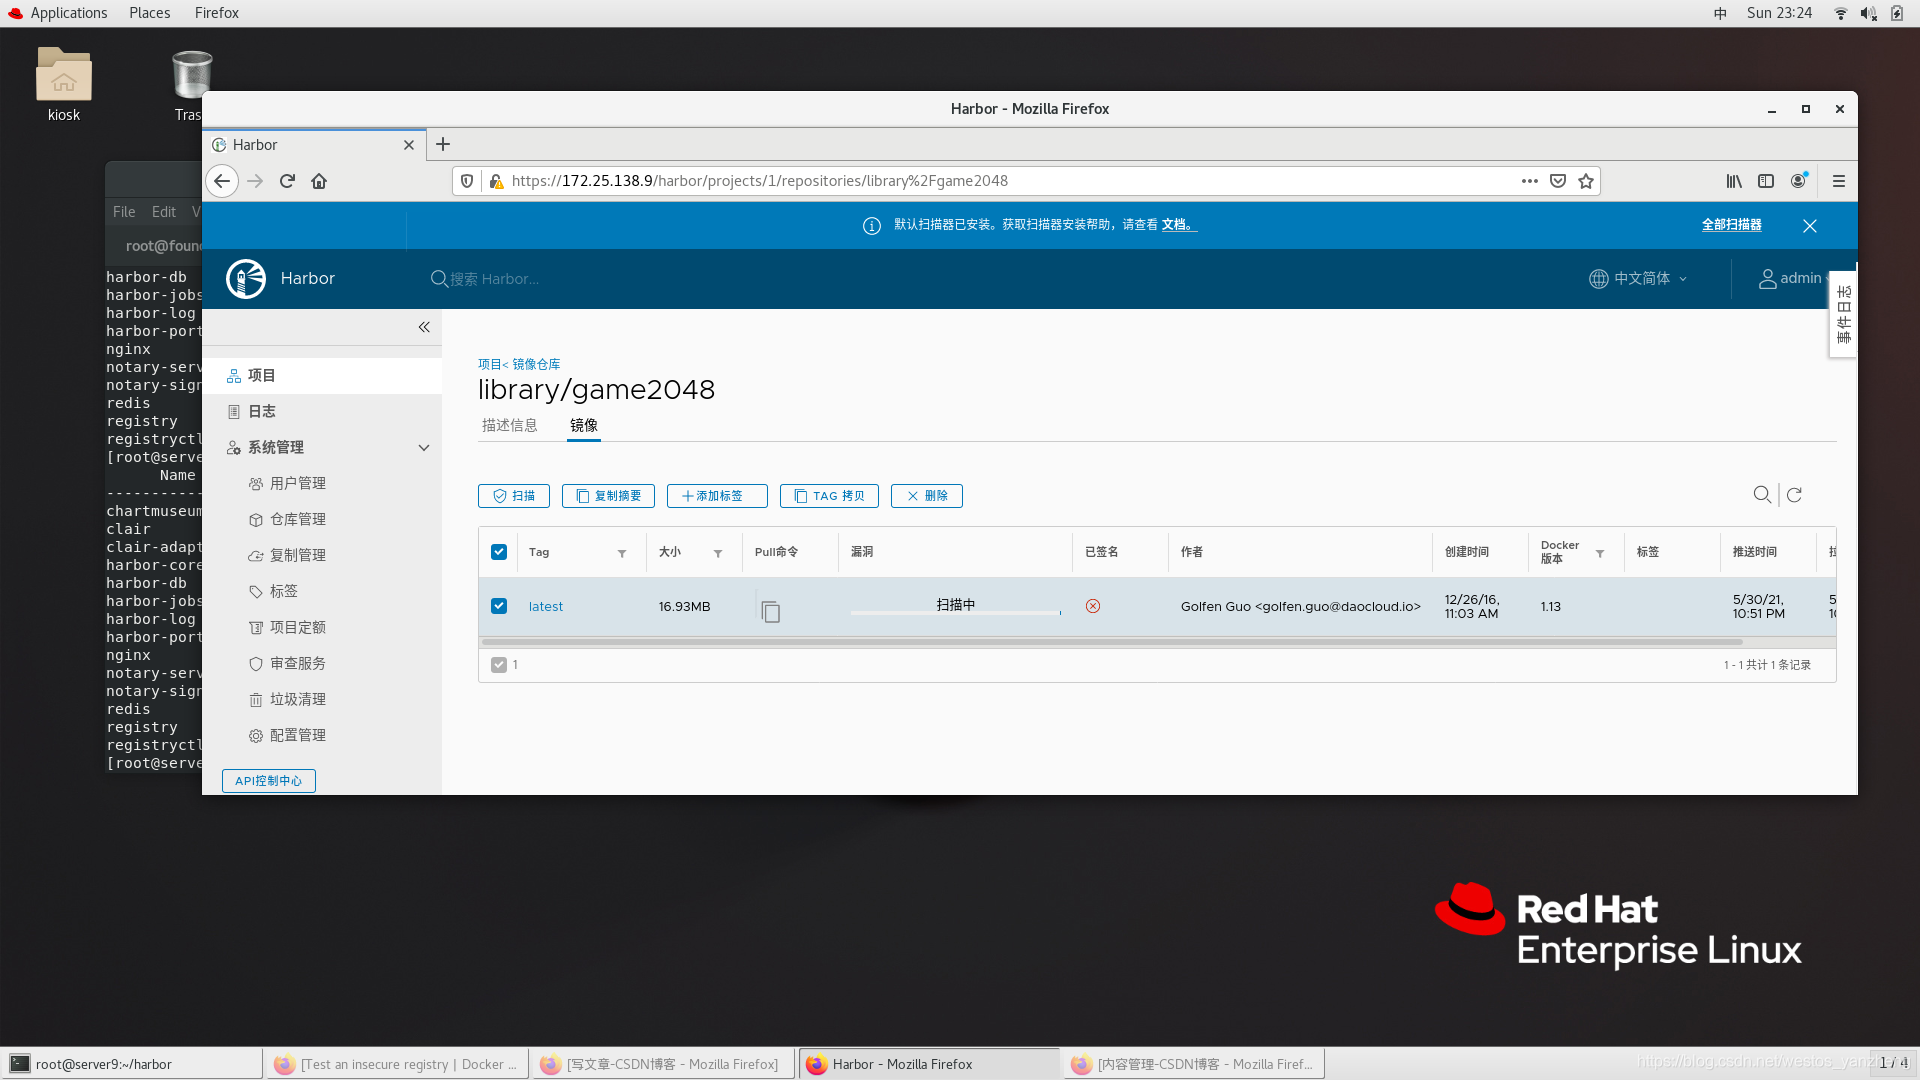Click the Harbor lighthouse logo

click(x=246, y=279)
